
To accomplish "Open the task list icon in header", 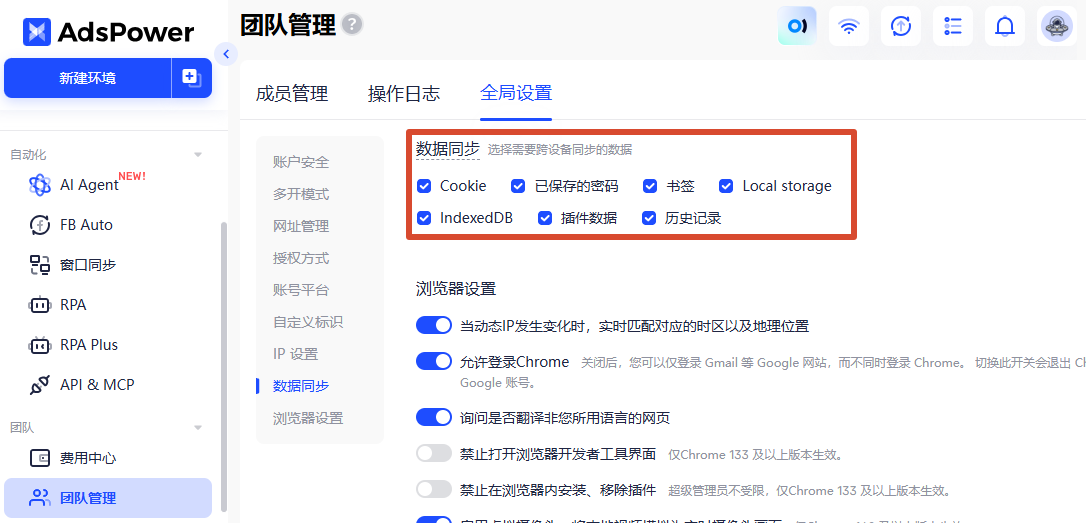I will point(953,26).
